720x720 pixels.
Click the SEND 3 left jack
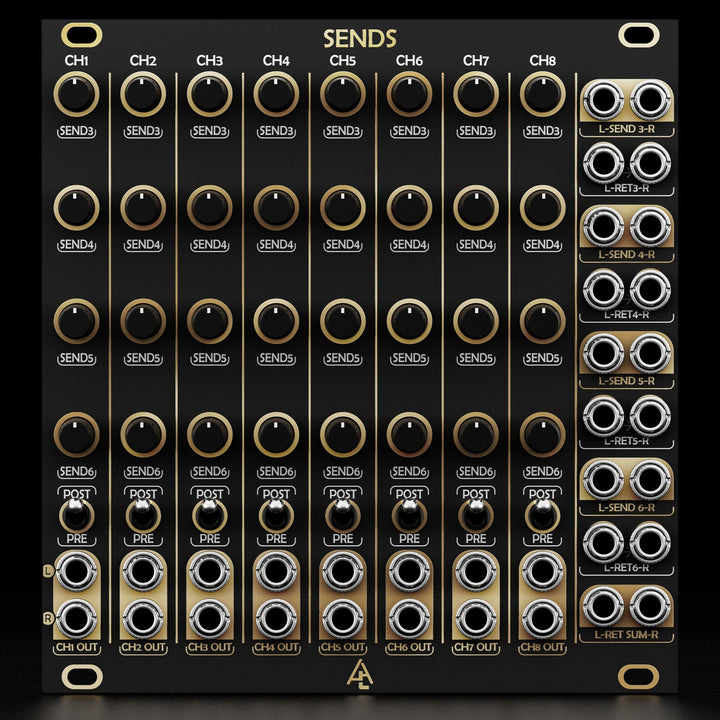coord(603,100)
